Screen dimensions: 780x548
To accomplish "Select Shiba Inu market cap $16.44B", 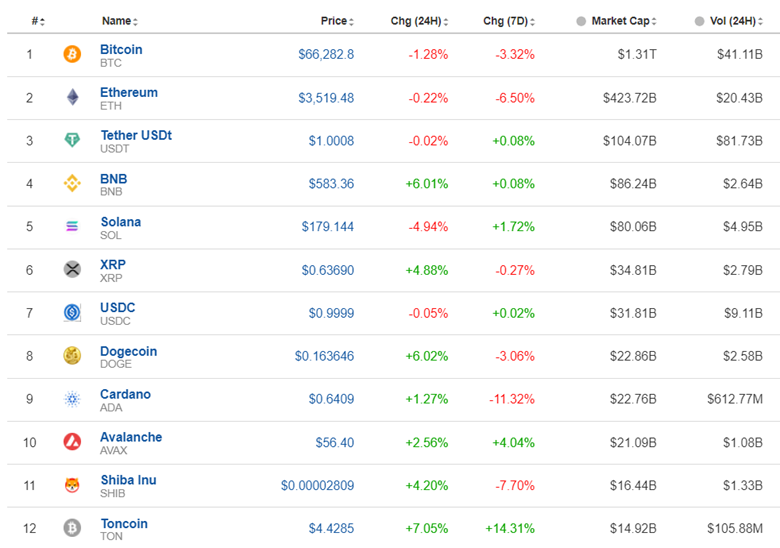I will tap(633, 485).
